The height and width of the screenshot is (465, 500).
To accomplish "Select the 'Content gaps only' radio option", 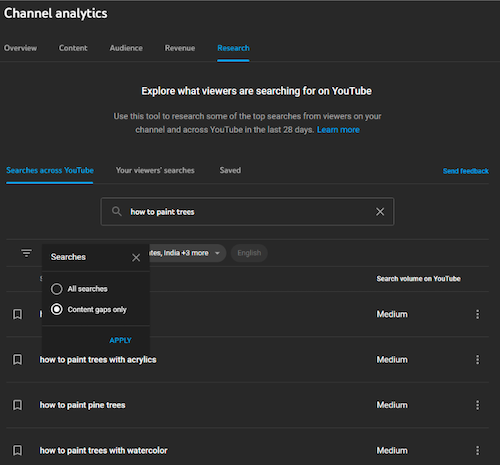I will 57,309.
